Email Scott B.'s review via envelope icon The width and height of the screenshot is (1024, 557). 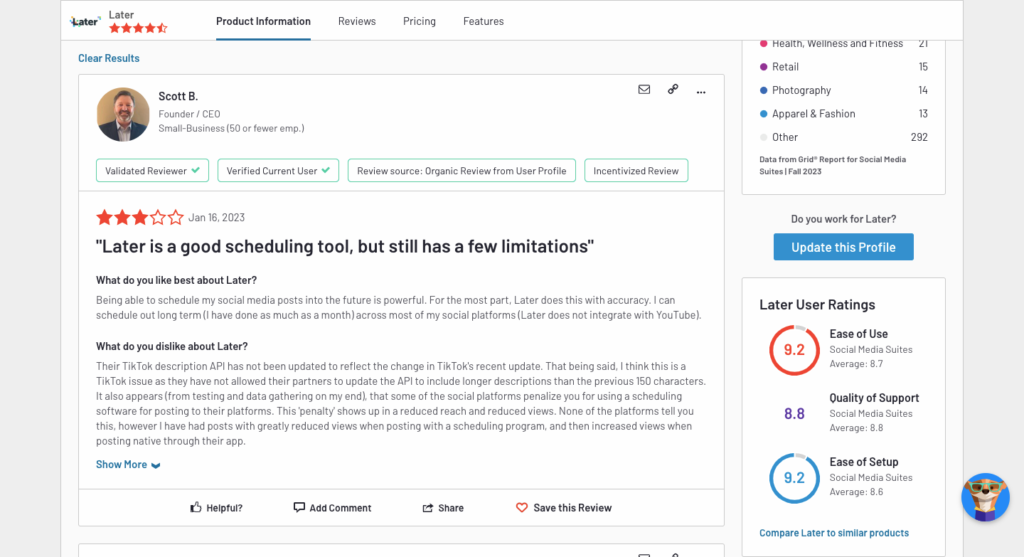coord(644,89)
